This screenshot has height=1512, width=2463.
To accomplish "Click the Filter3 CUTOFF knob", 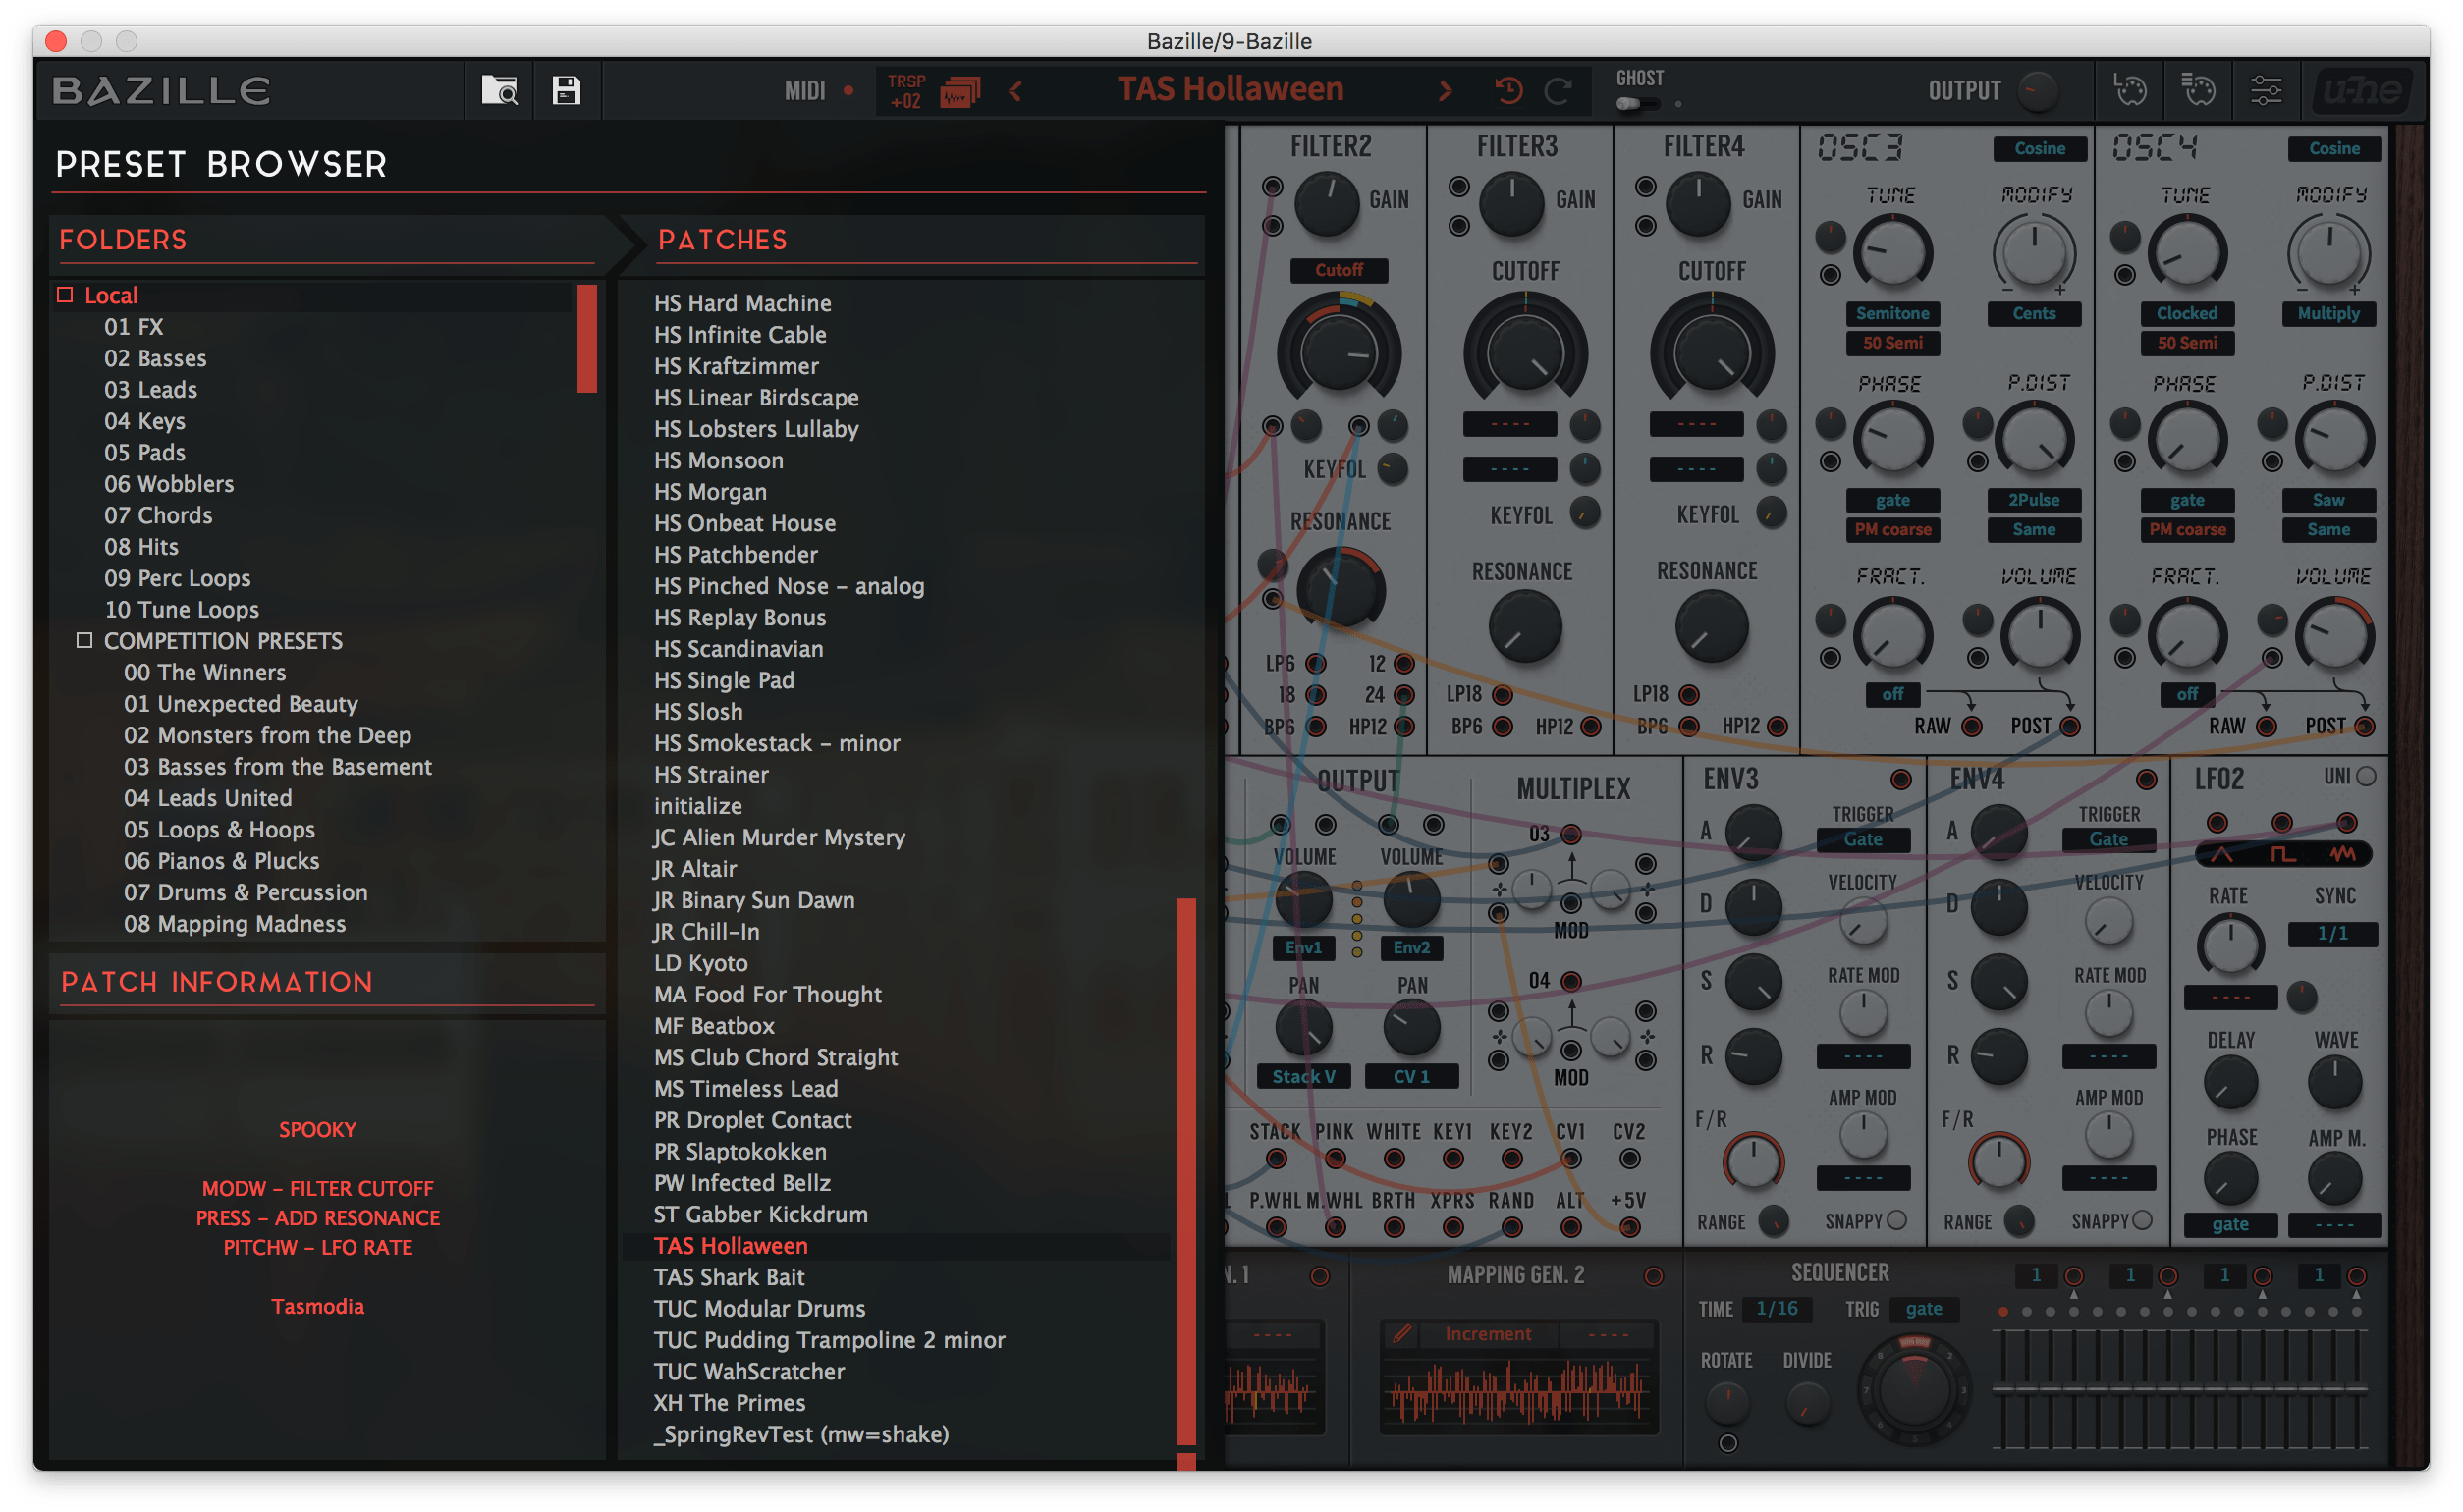I will click(1525, 352).
